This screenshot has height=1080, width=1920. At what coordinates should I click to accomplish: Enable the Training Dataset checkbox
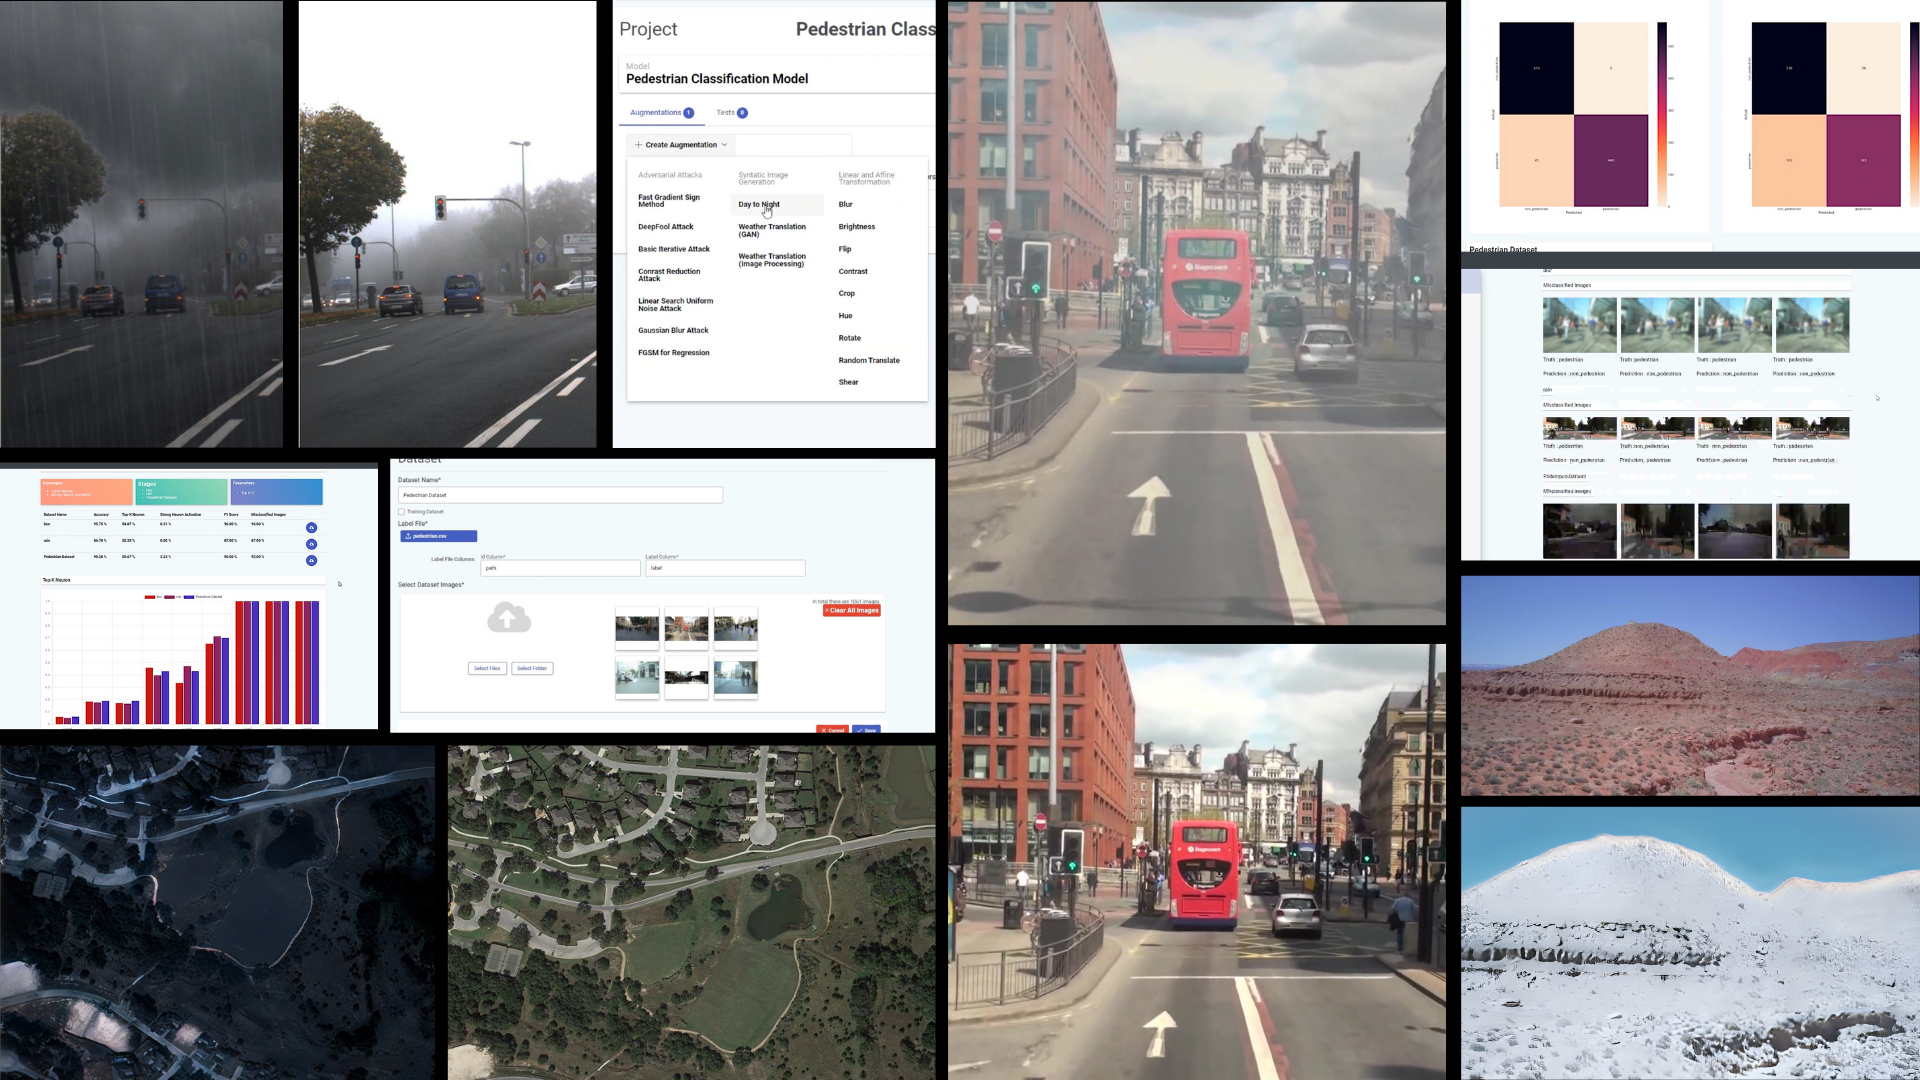401,512
